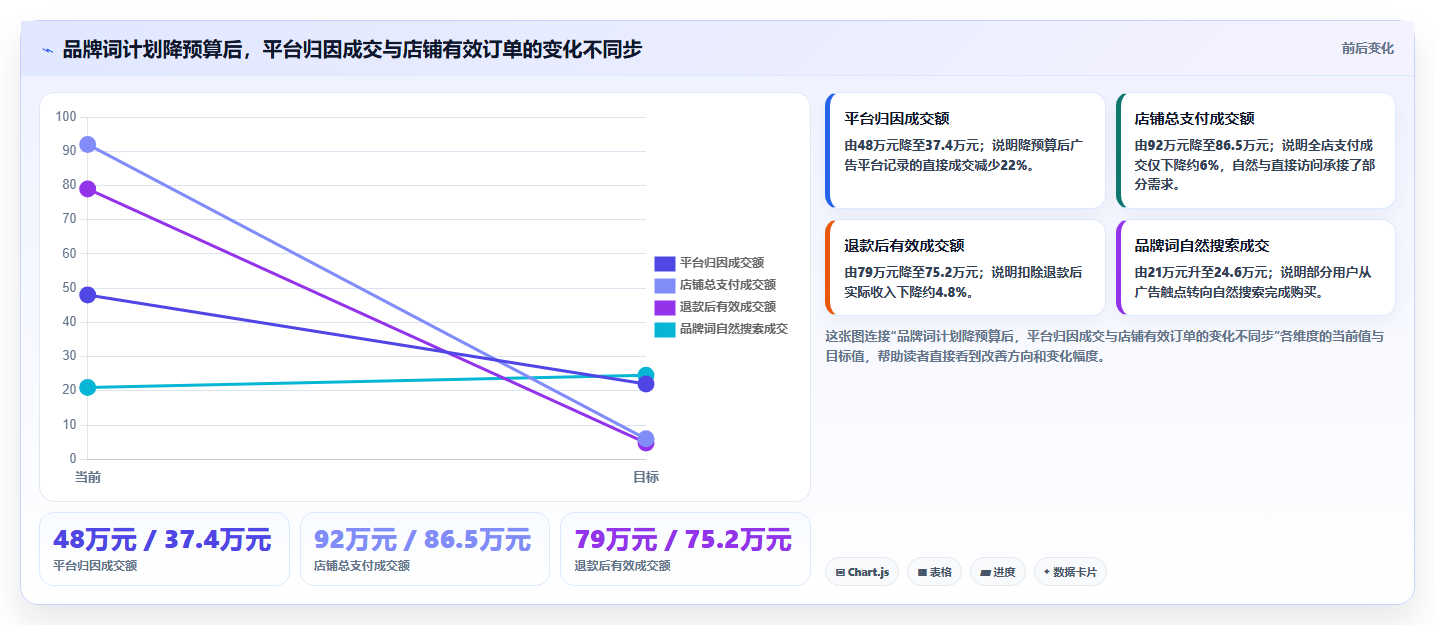Open the 平台归因成交额 insight card

[966, 151]
